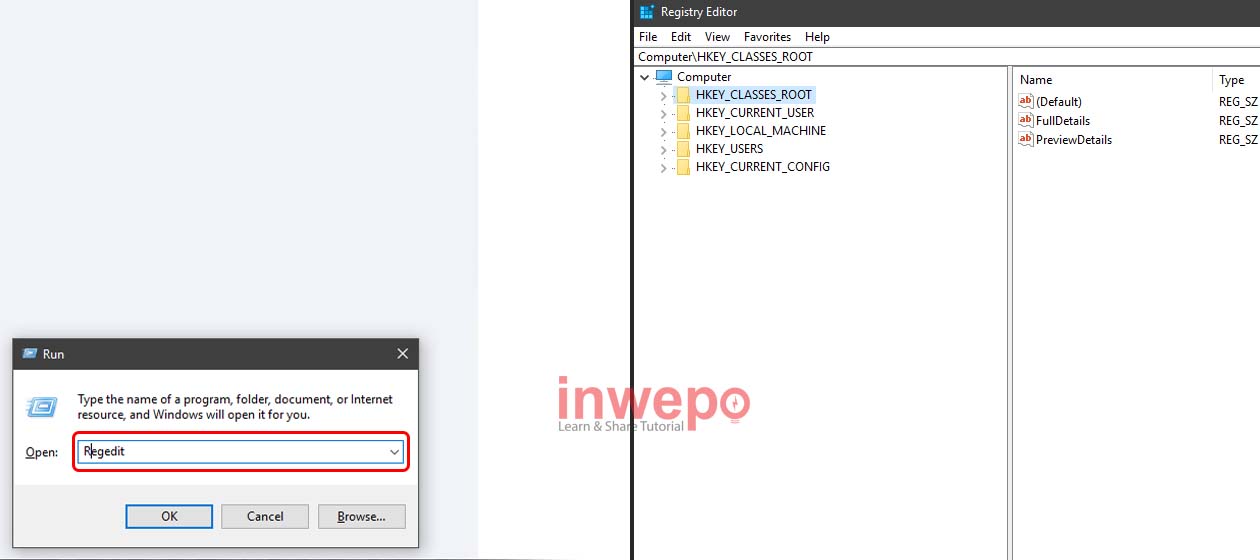The image size is (1260, 560).
Task: Click the HKEY_LOCAL_MACHINE folder icon
Action: tap(683, 131)
